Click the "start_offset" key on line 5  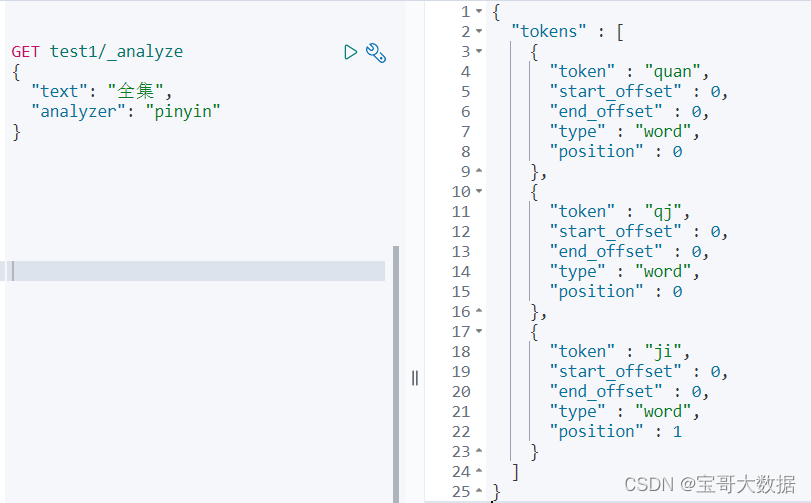[615, 92]
